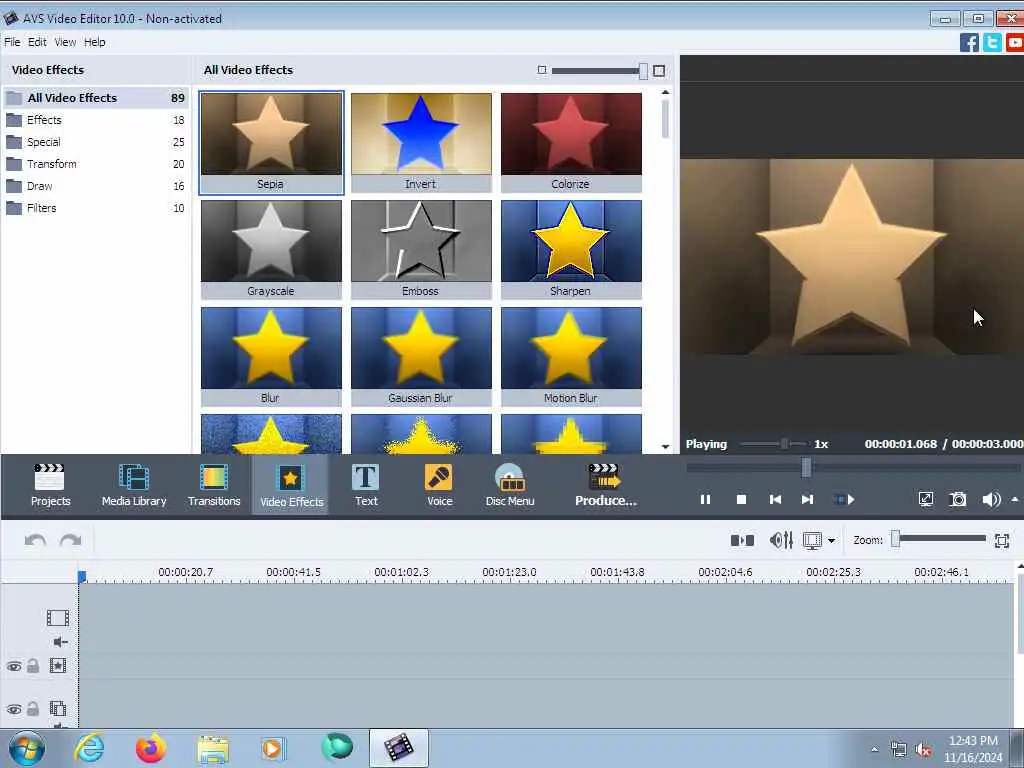Select the Video Effects section button
Image resolution: width=1024 pixels, height=768 pixels.
[x=291, y=485]
